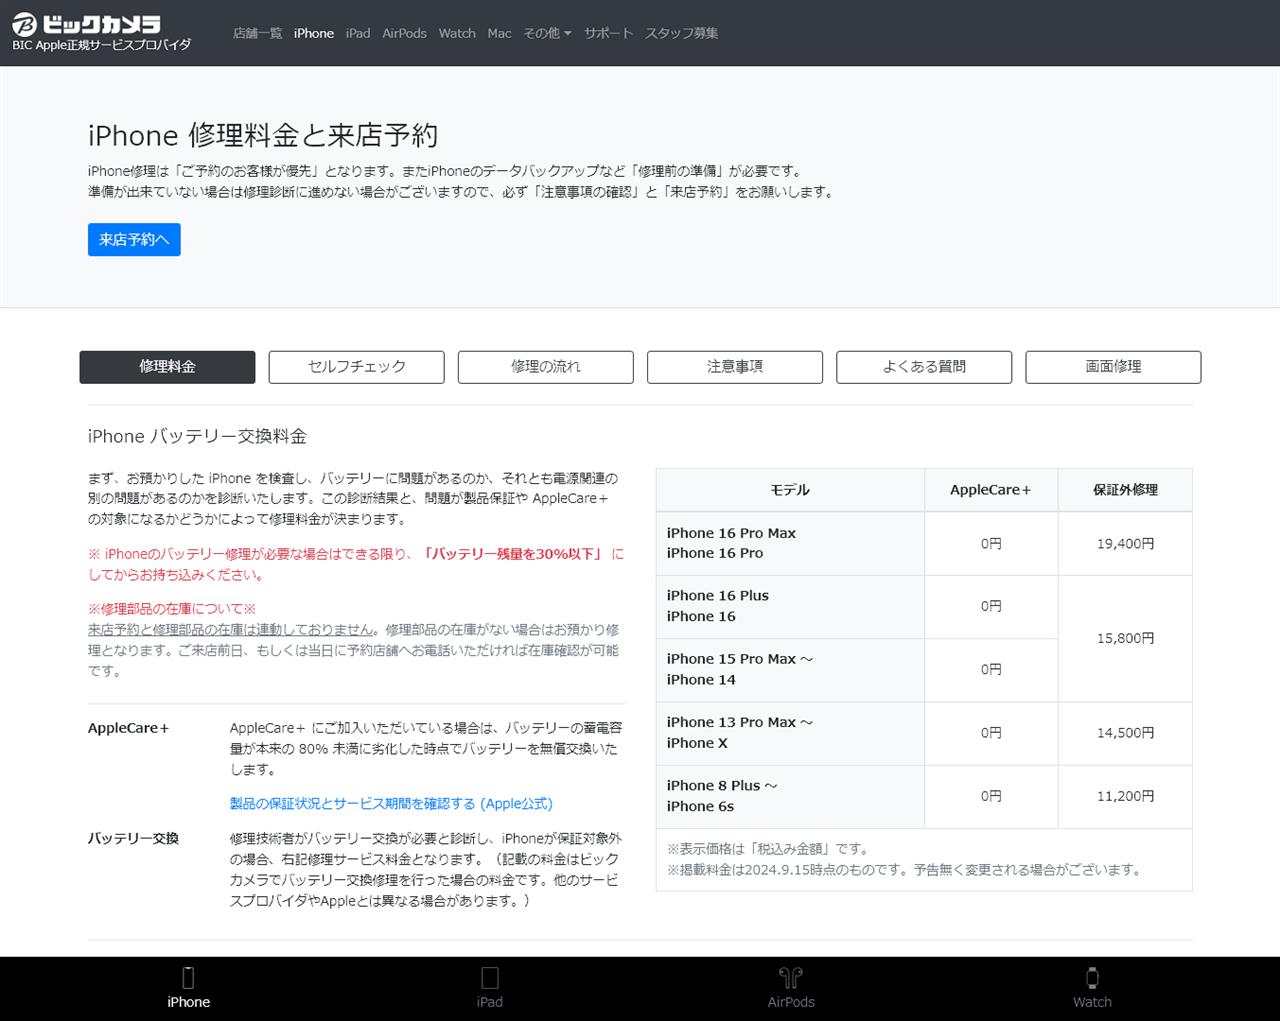Screen dimensions: 1280x1021
Task: Open サポート in the top navigation
Action: (608, 33)
